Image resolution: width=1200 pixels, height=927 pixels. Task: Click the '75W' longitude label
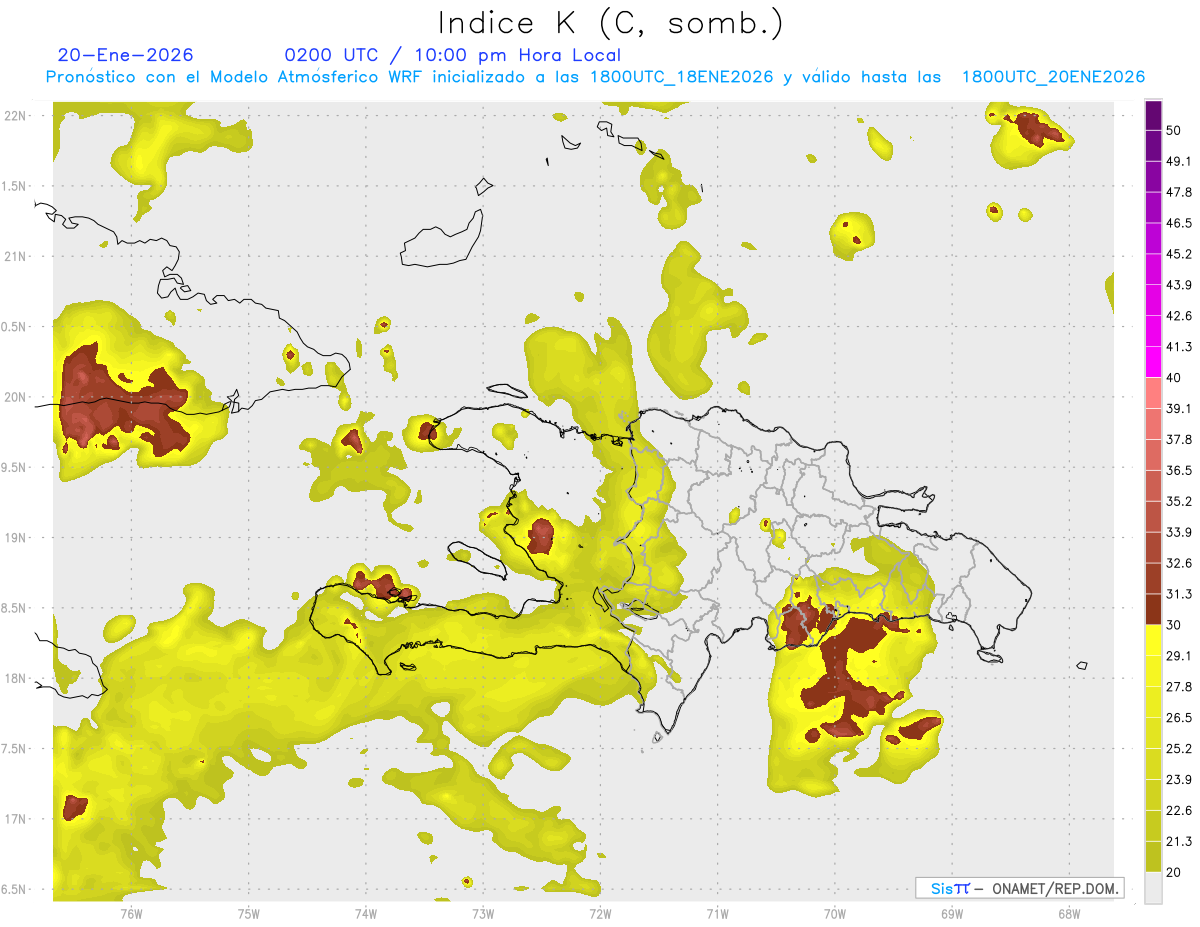pyautogui.click(x=249, y=913)
